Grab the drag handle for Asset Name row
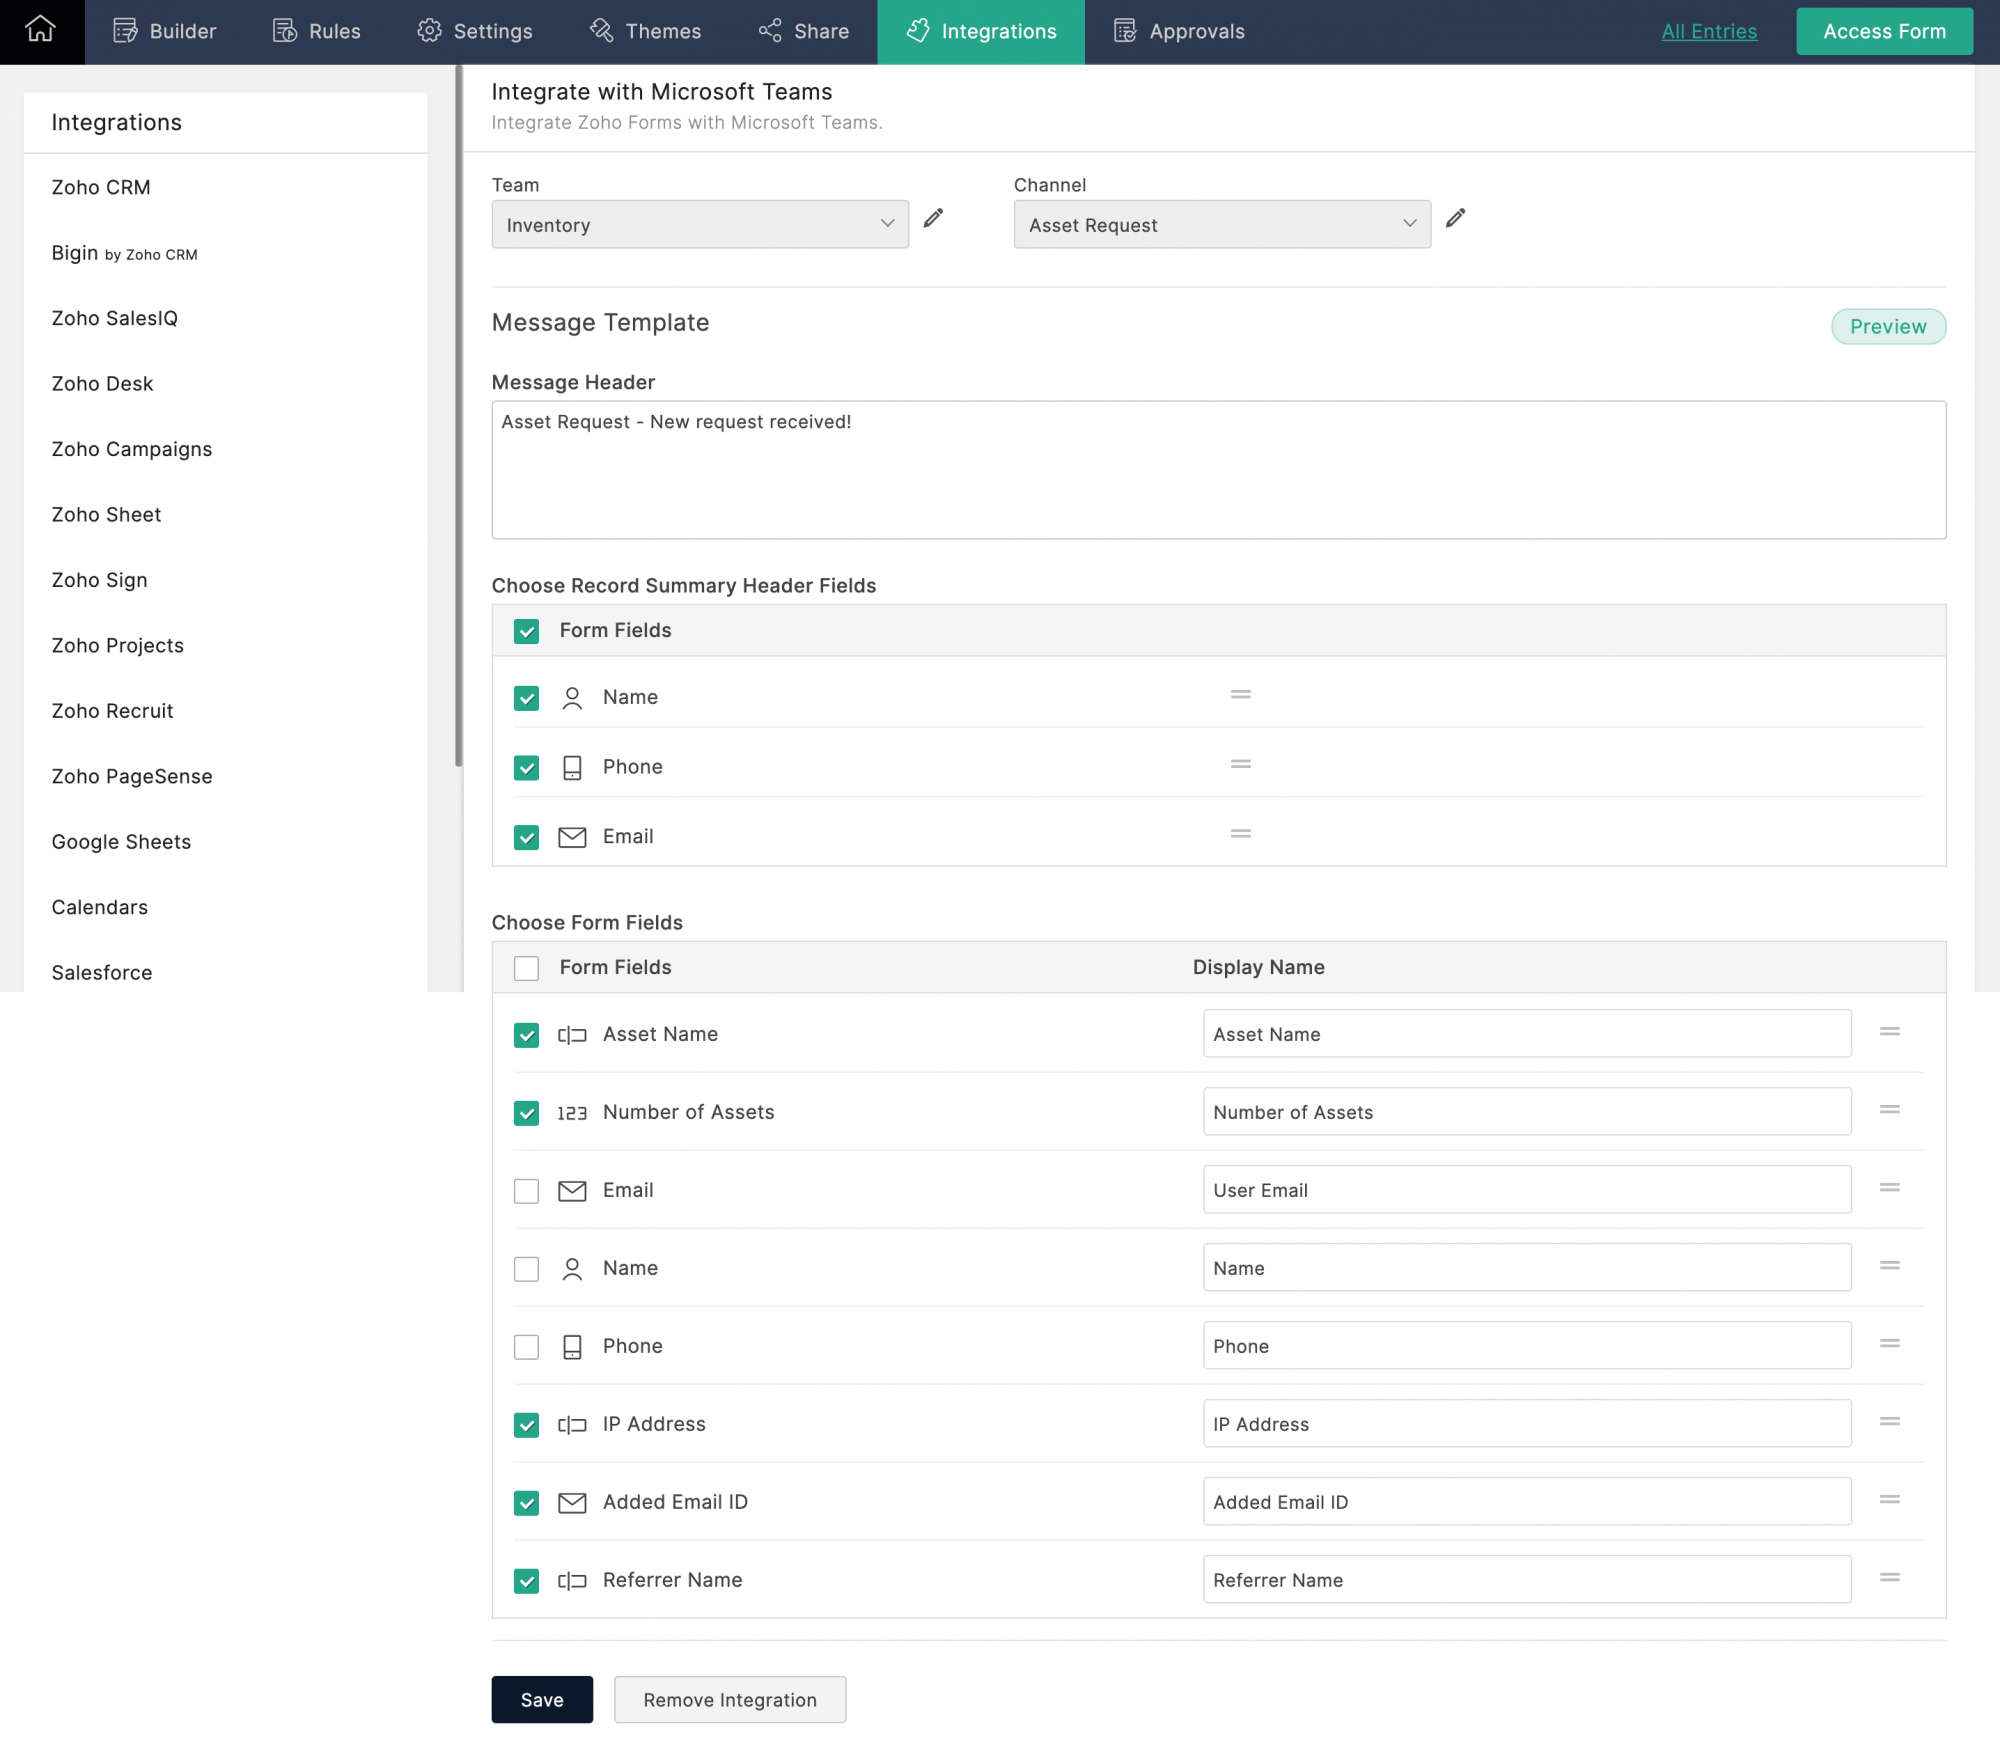2000x1756 pixels. tap(1890, 1031)
